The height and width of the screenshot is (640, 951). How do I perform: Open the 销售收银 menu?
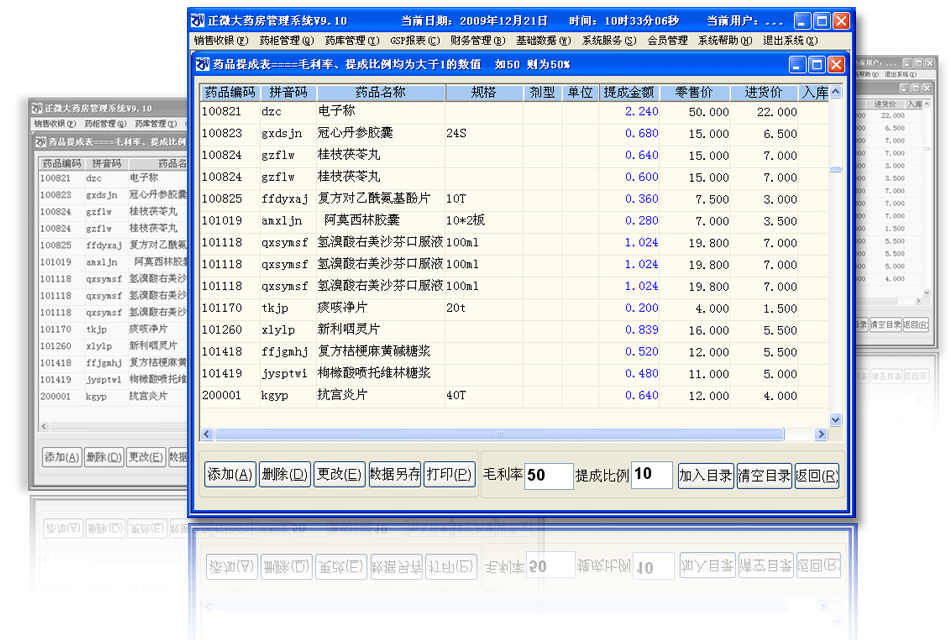(x=220, y=41)
